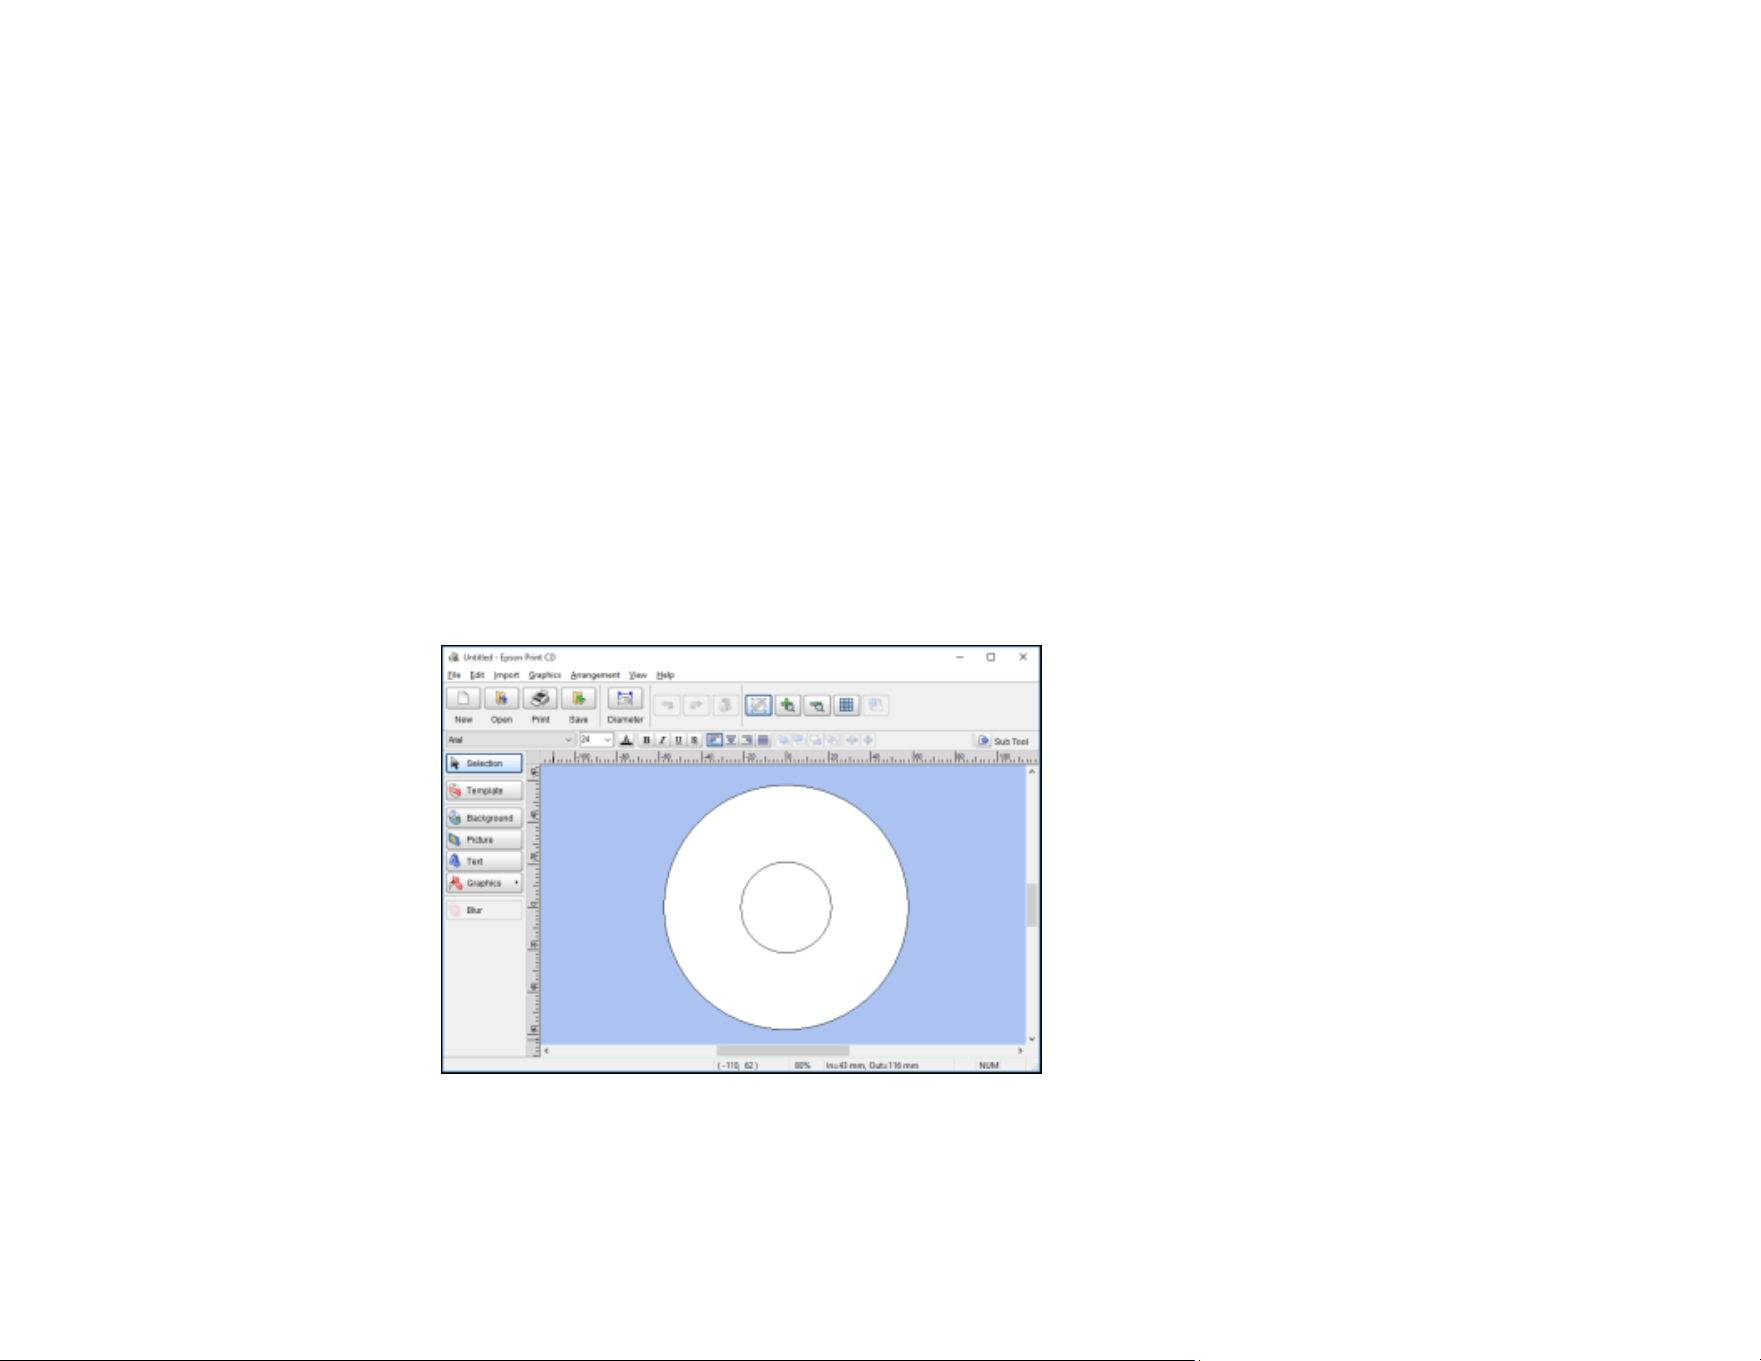Open the Import menu
This screenshot has height=1361, width=1761.
(506, 675)
